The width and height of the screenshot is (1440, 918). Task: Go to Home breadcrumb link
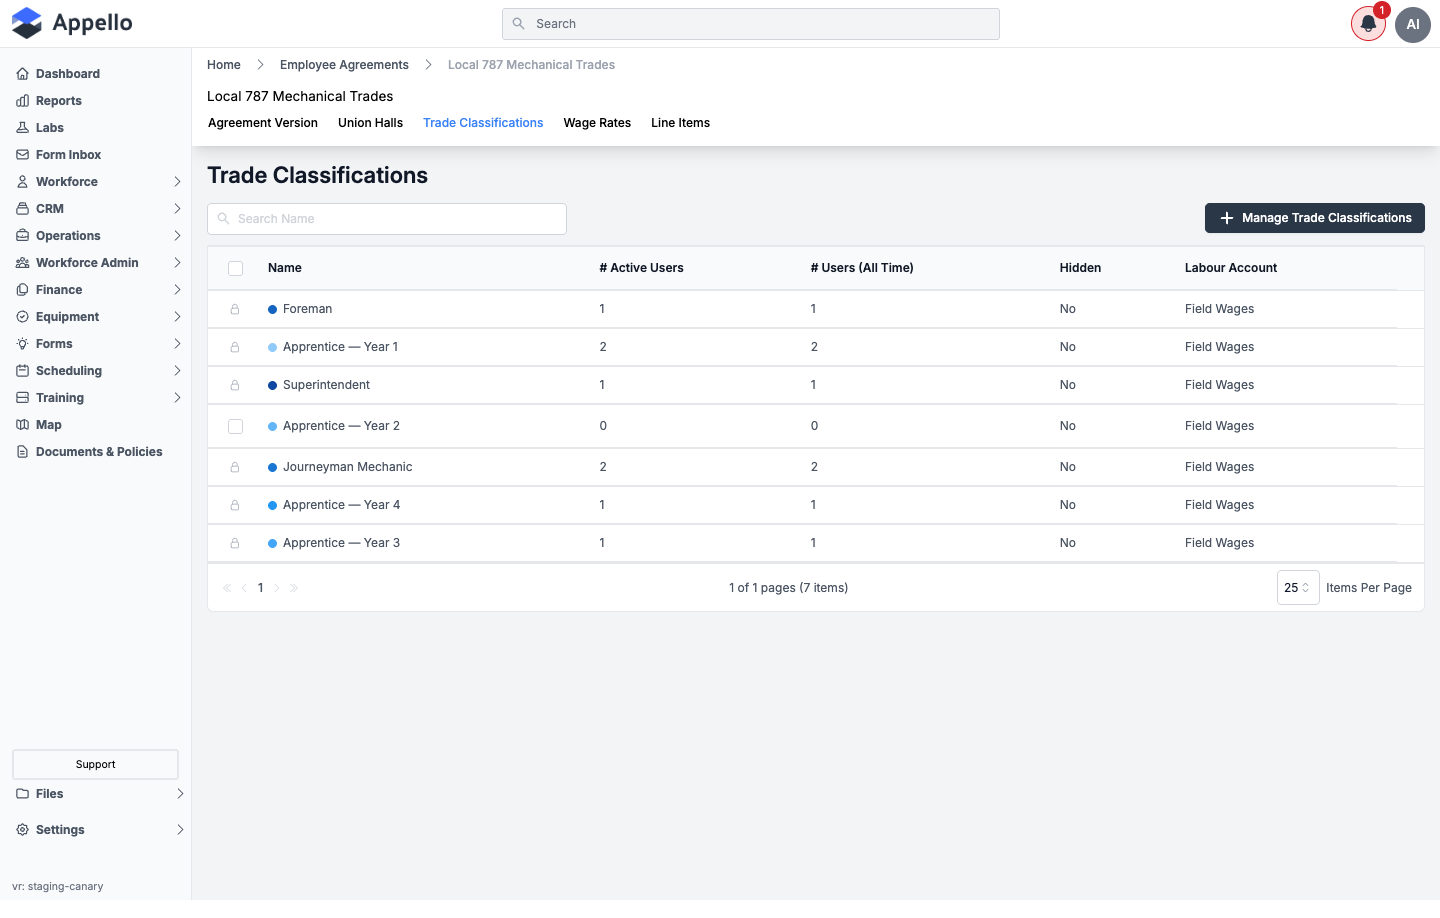pos(224,65)
